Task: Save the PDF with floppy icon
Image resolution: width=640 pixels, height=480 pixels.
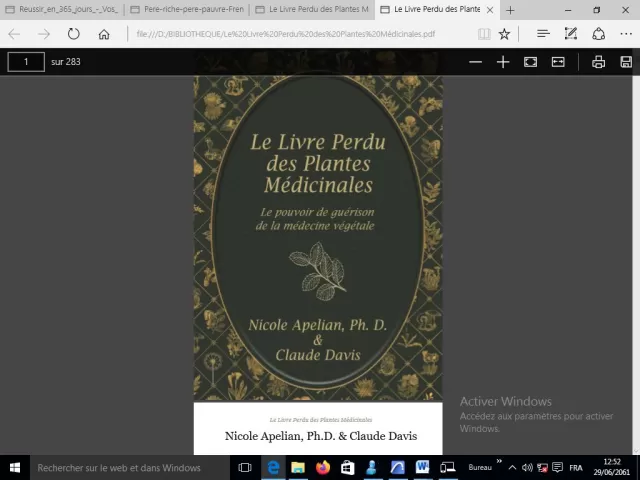Action: click(626, 62)
